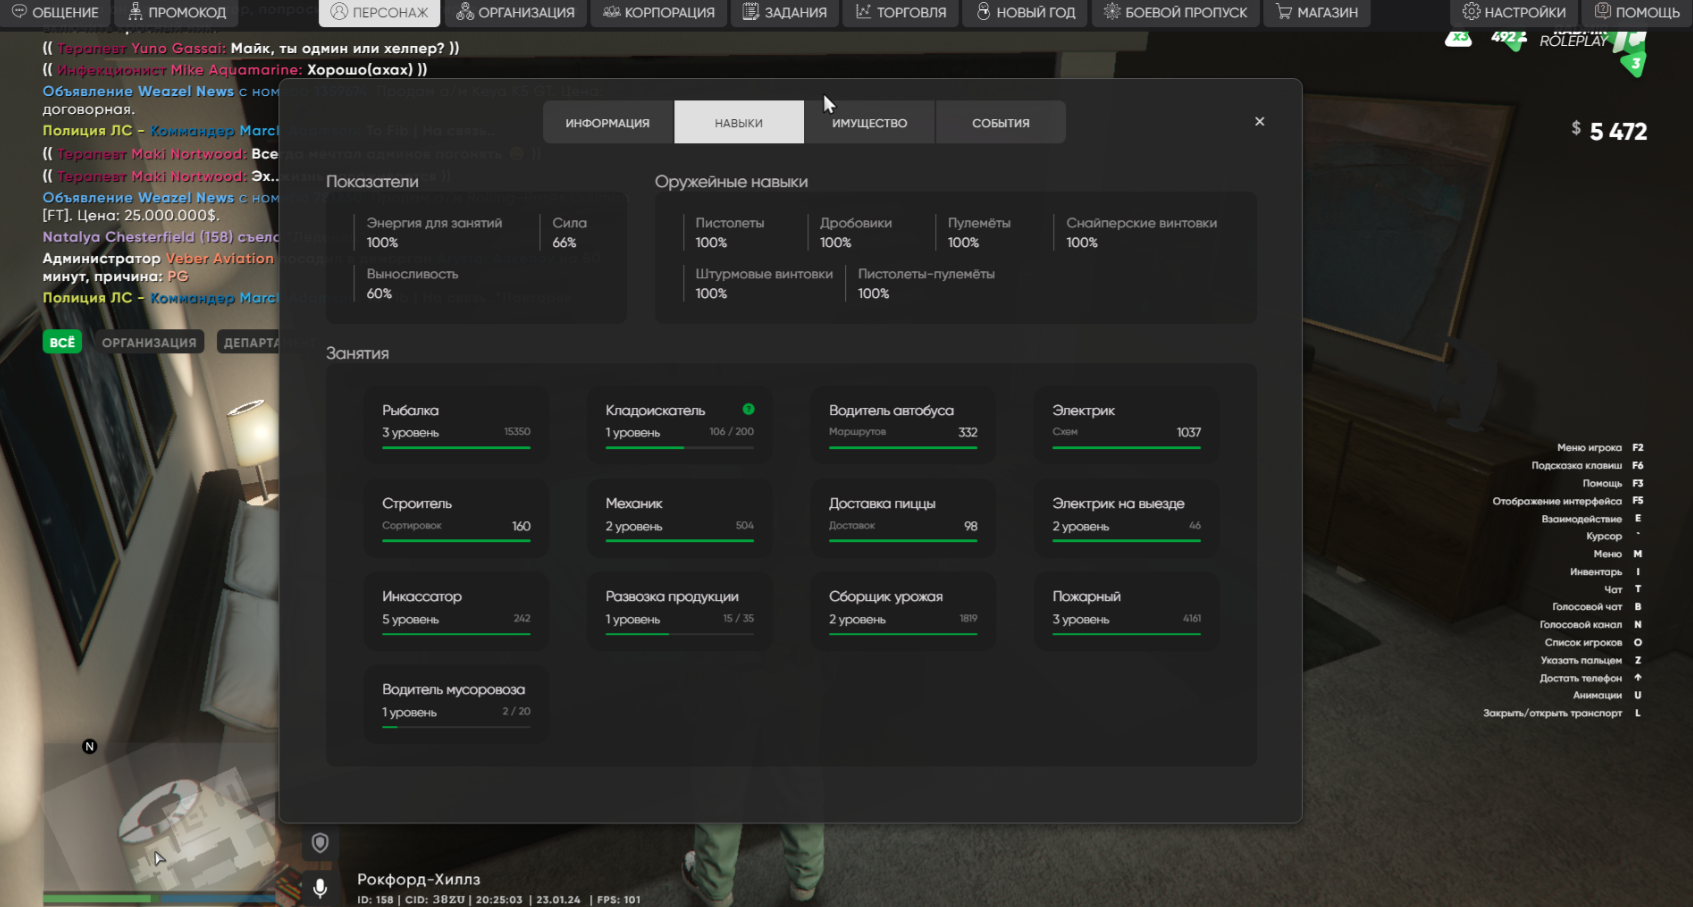Screen dimensions: 1693x907
Task: Open the Строитель activity card
Action: (456, 517)
